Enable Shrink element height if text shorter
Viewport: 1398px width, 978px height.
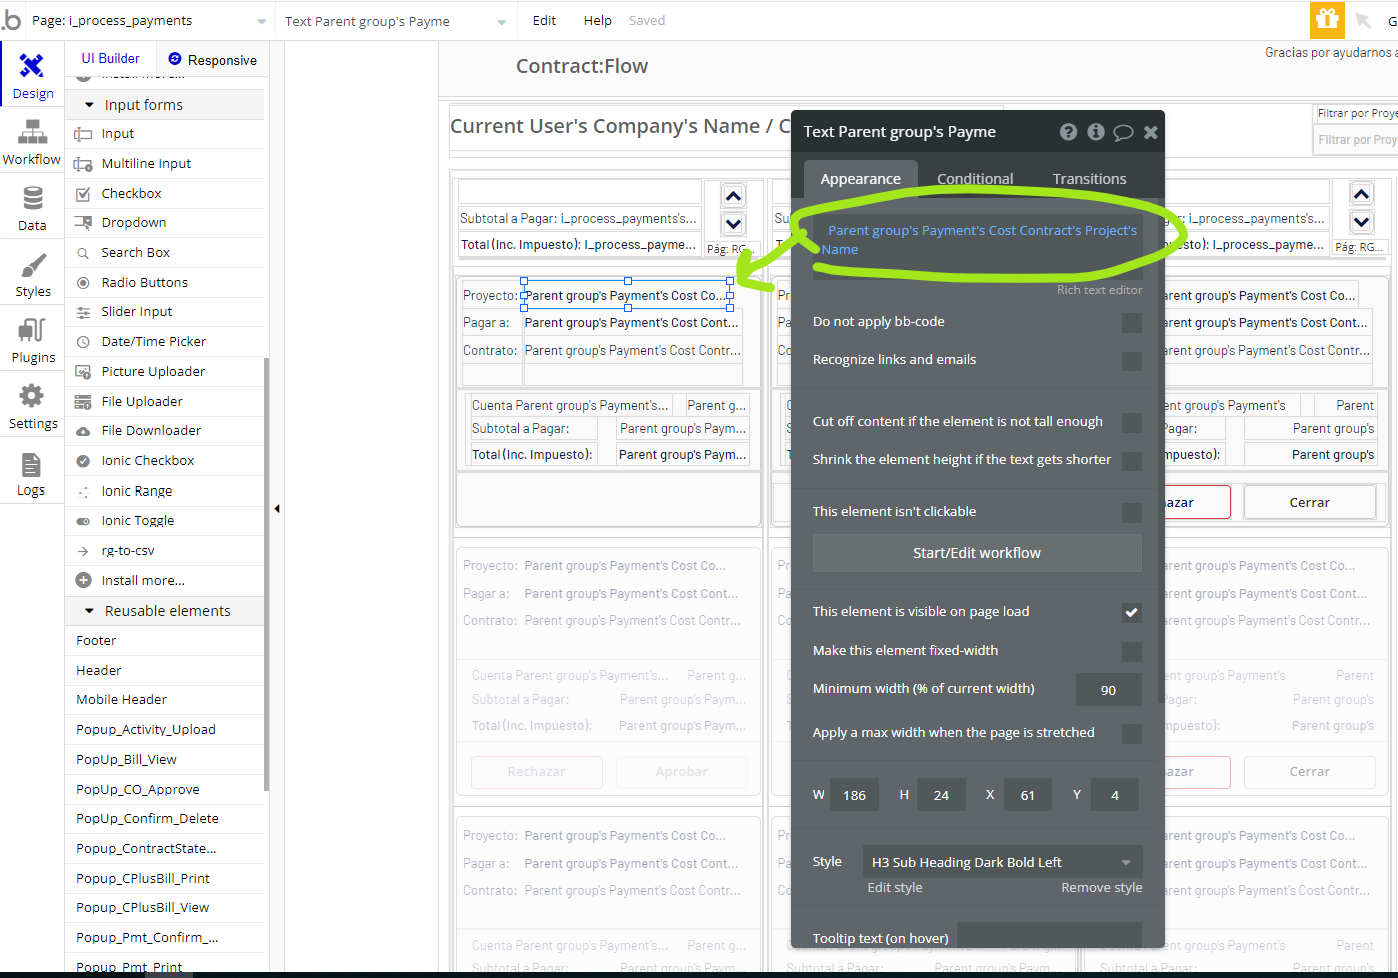click(x=1131, y=461)
